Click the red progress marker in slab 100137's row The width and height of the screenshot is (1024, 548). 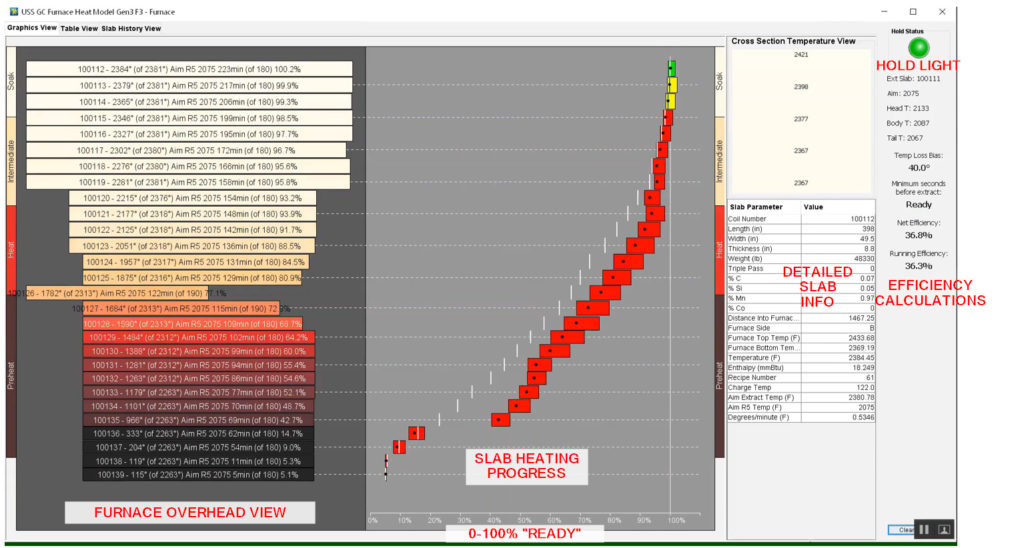click(x=399, y=447)
